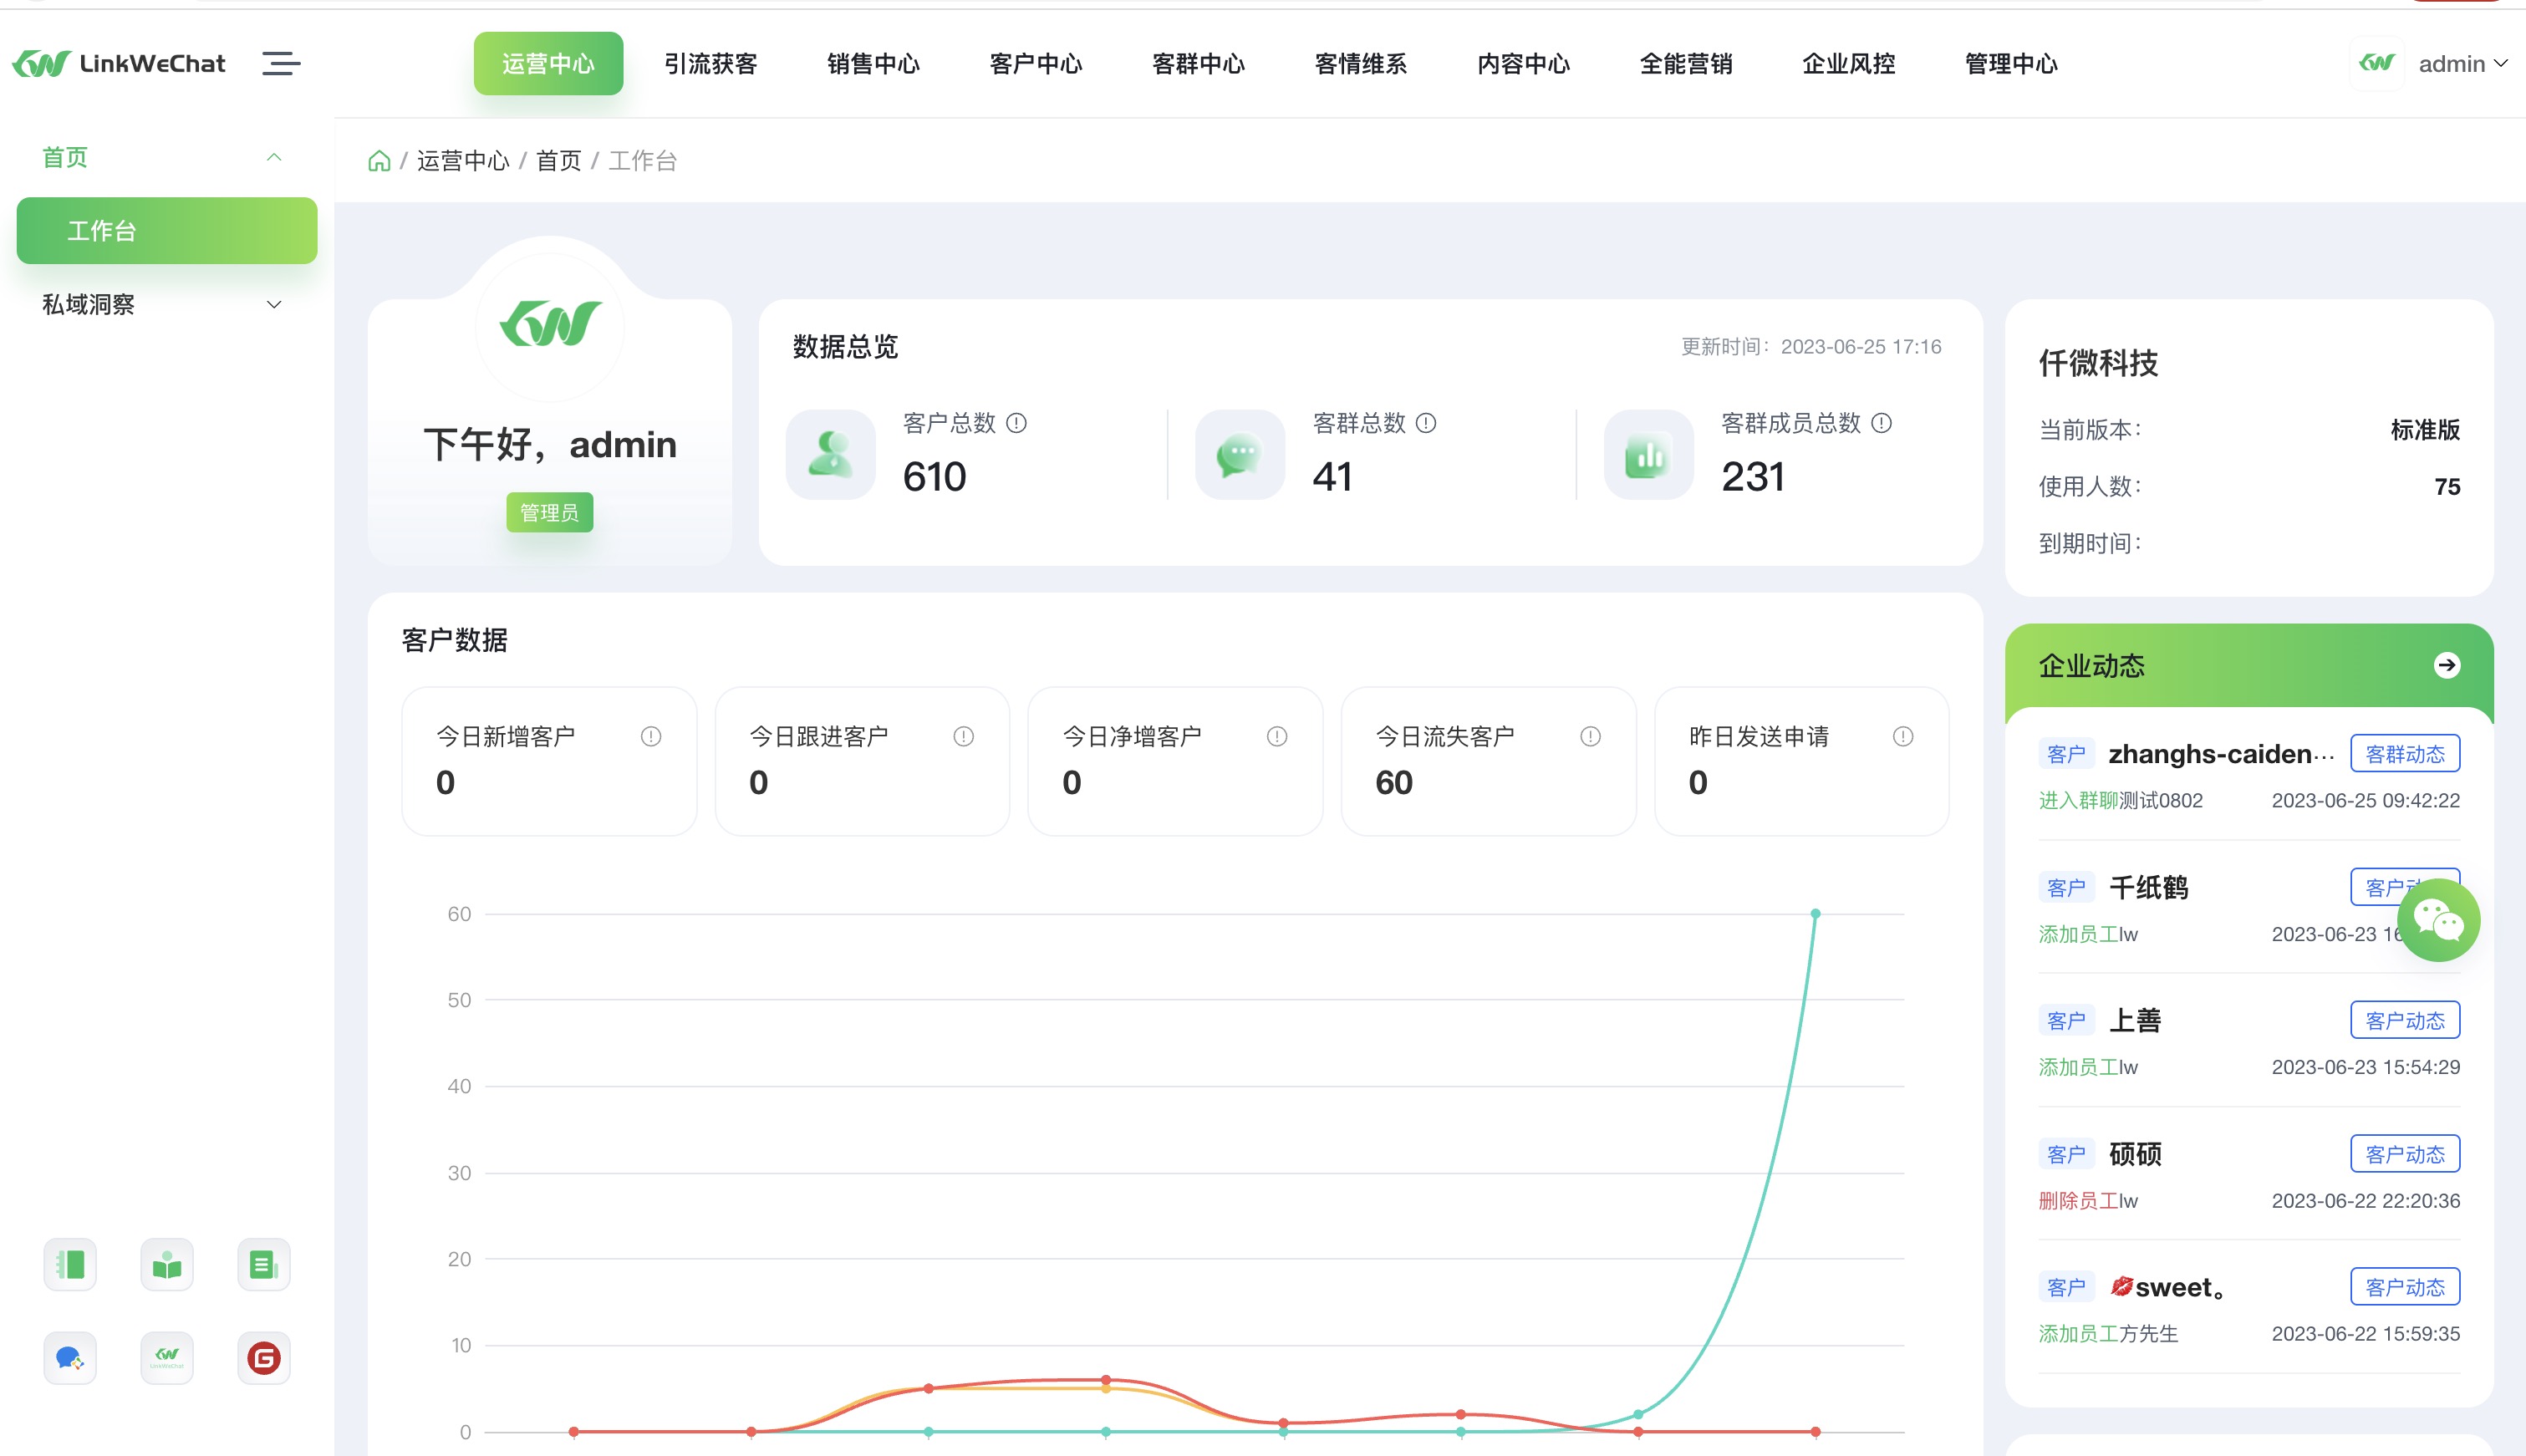The image size is (2526, 1456).
Task: Click the home icon in breadcrumb
Action: coord(379,161)
